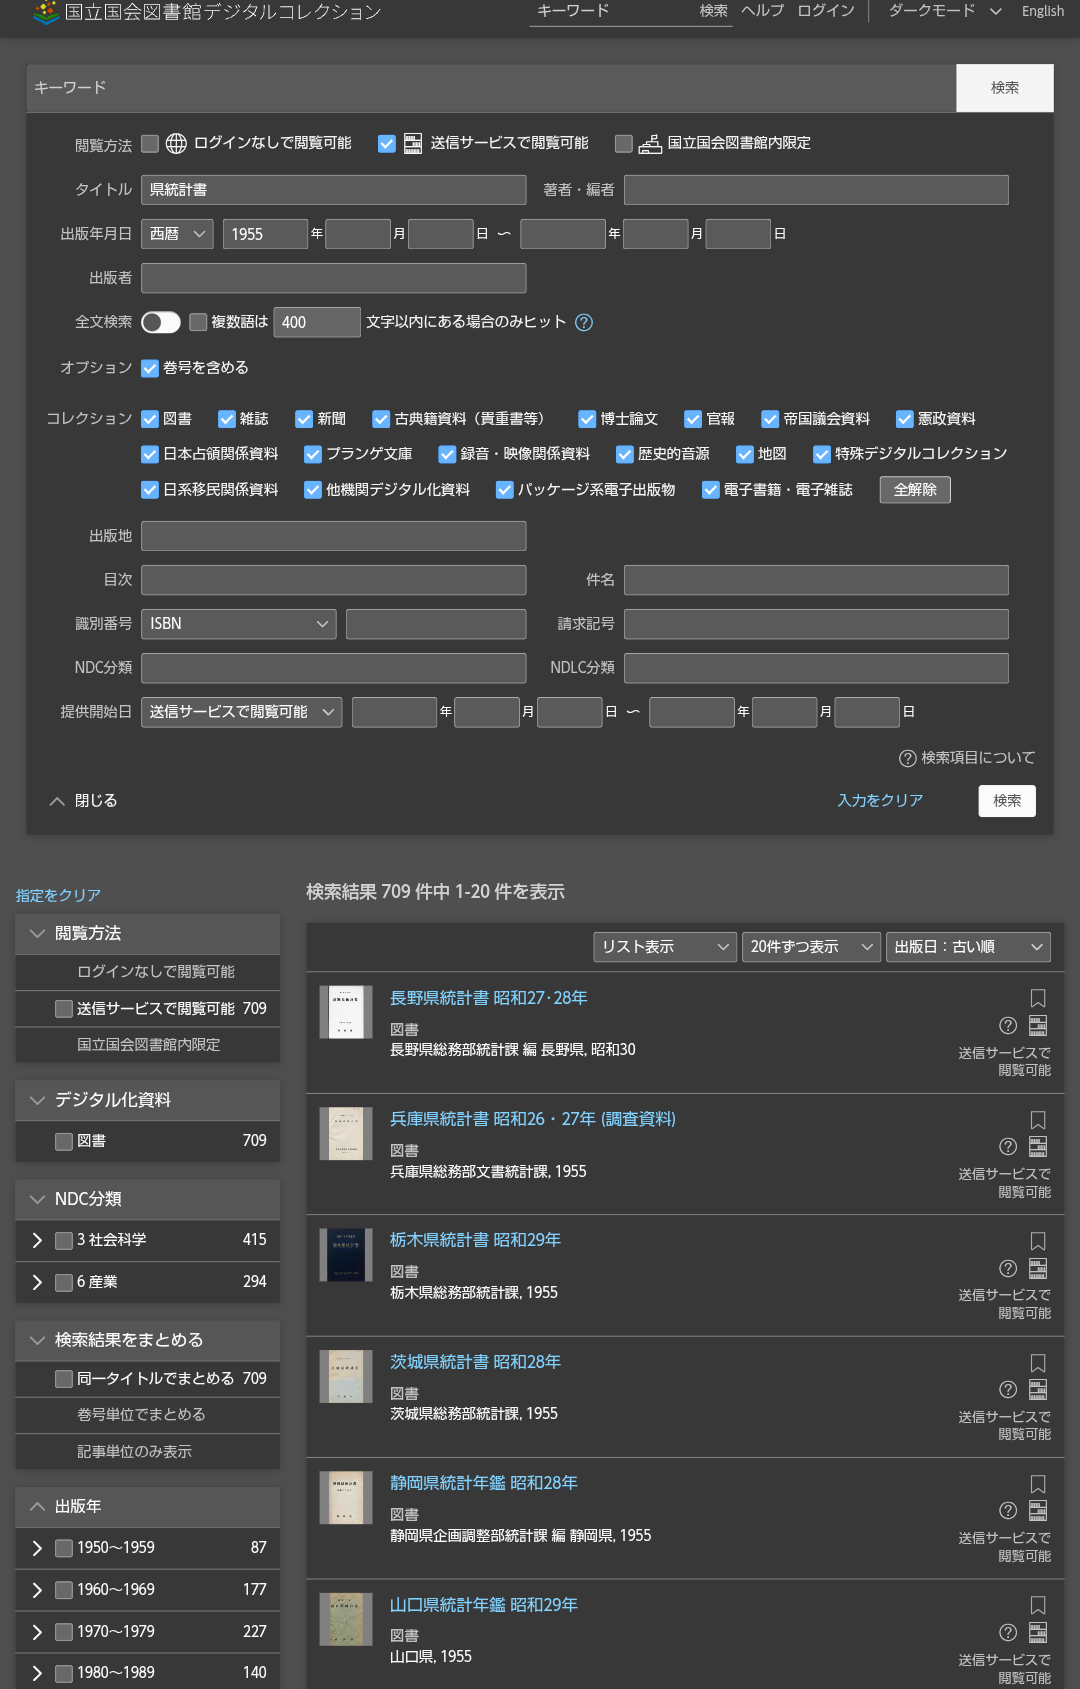The image size is (1080, 1689).
Task: Click the globe icon for no-login viewing
Action: [x=176, y=144]
